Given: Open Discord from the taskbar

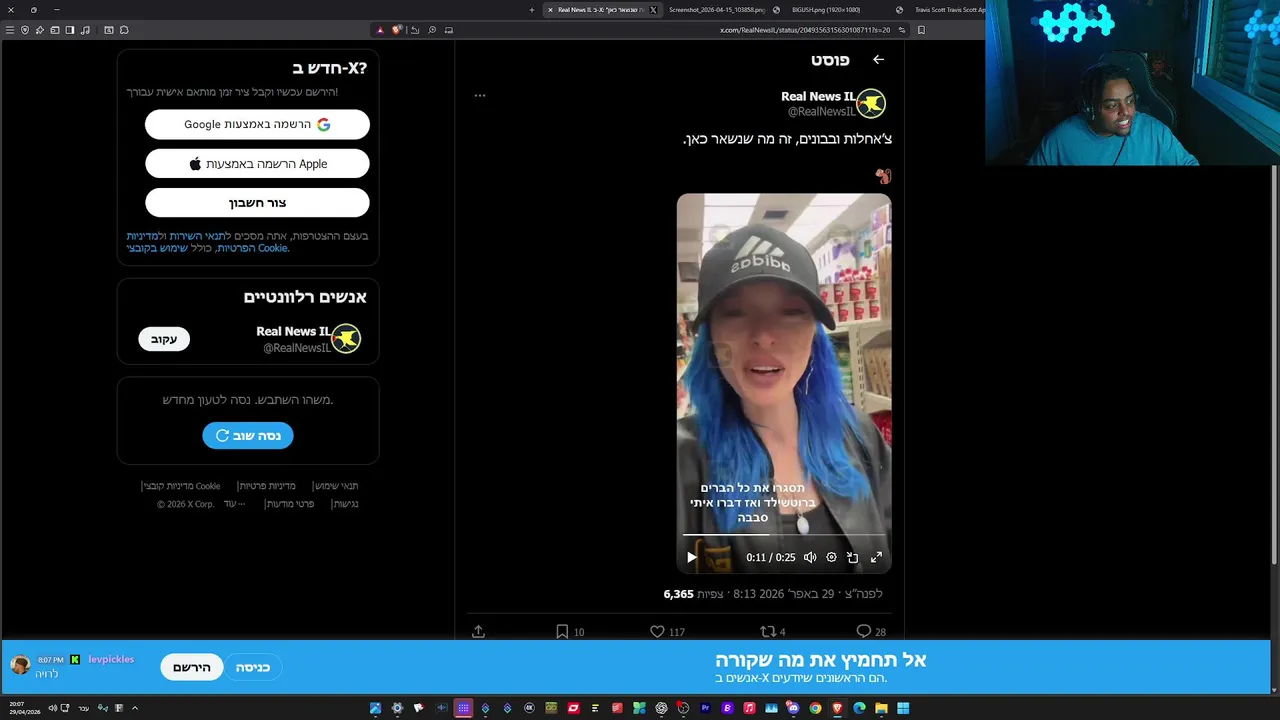Looking at the screenshot, I should (x=793, y=708).
